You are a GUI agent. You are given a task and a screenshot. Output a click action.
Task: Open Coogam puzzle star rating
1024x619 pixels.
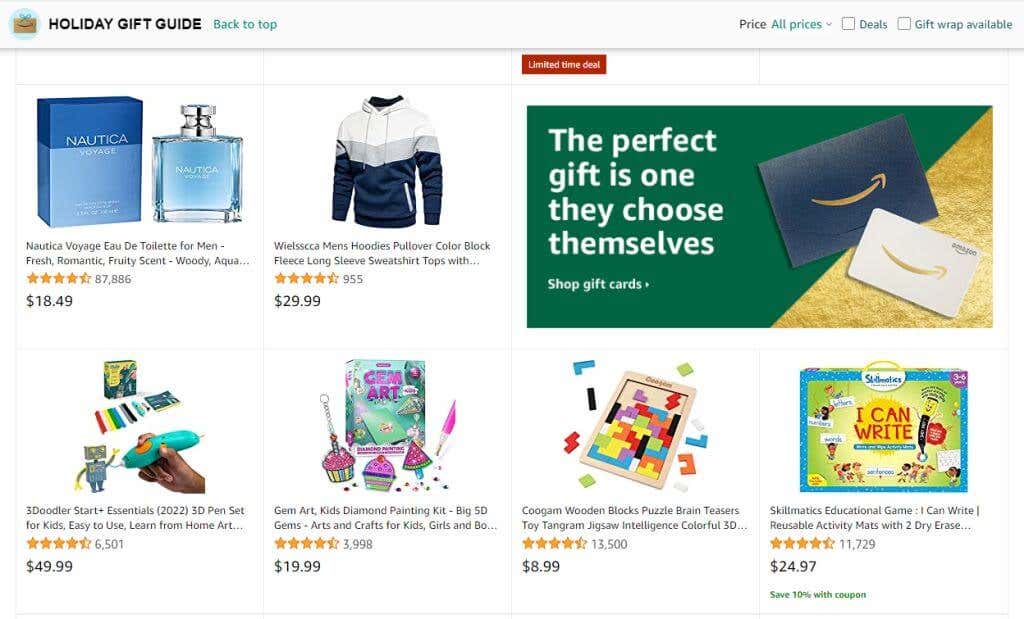tap(555, 544)
